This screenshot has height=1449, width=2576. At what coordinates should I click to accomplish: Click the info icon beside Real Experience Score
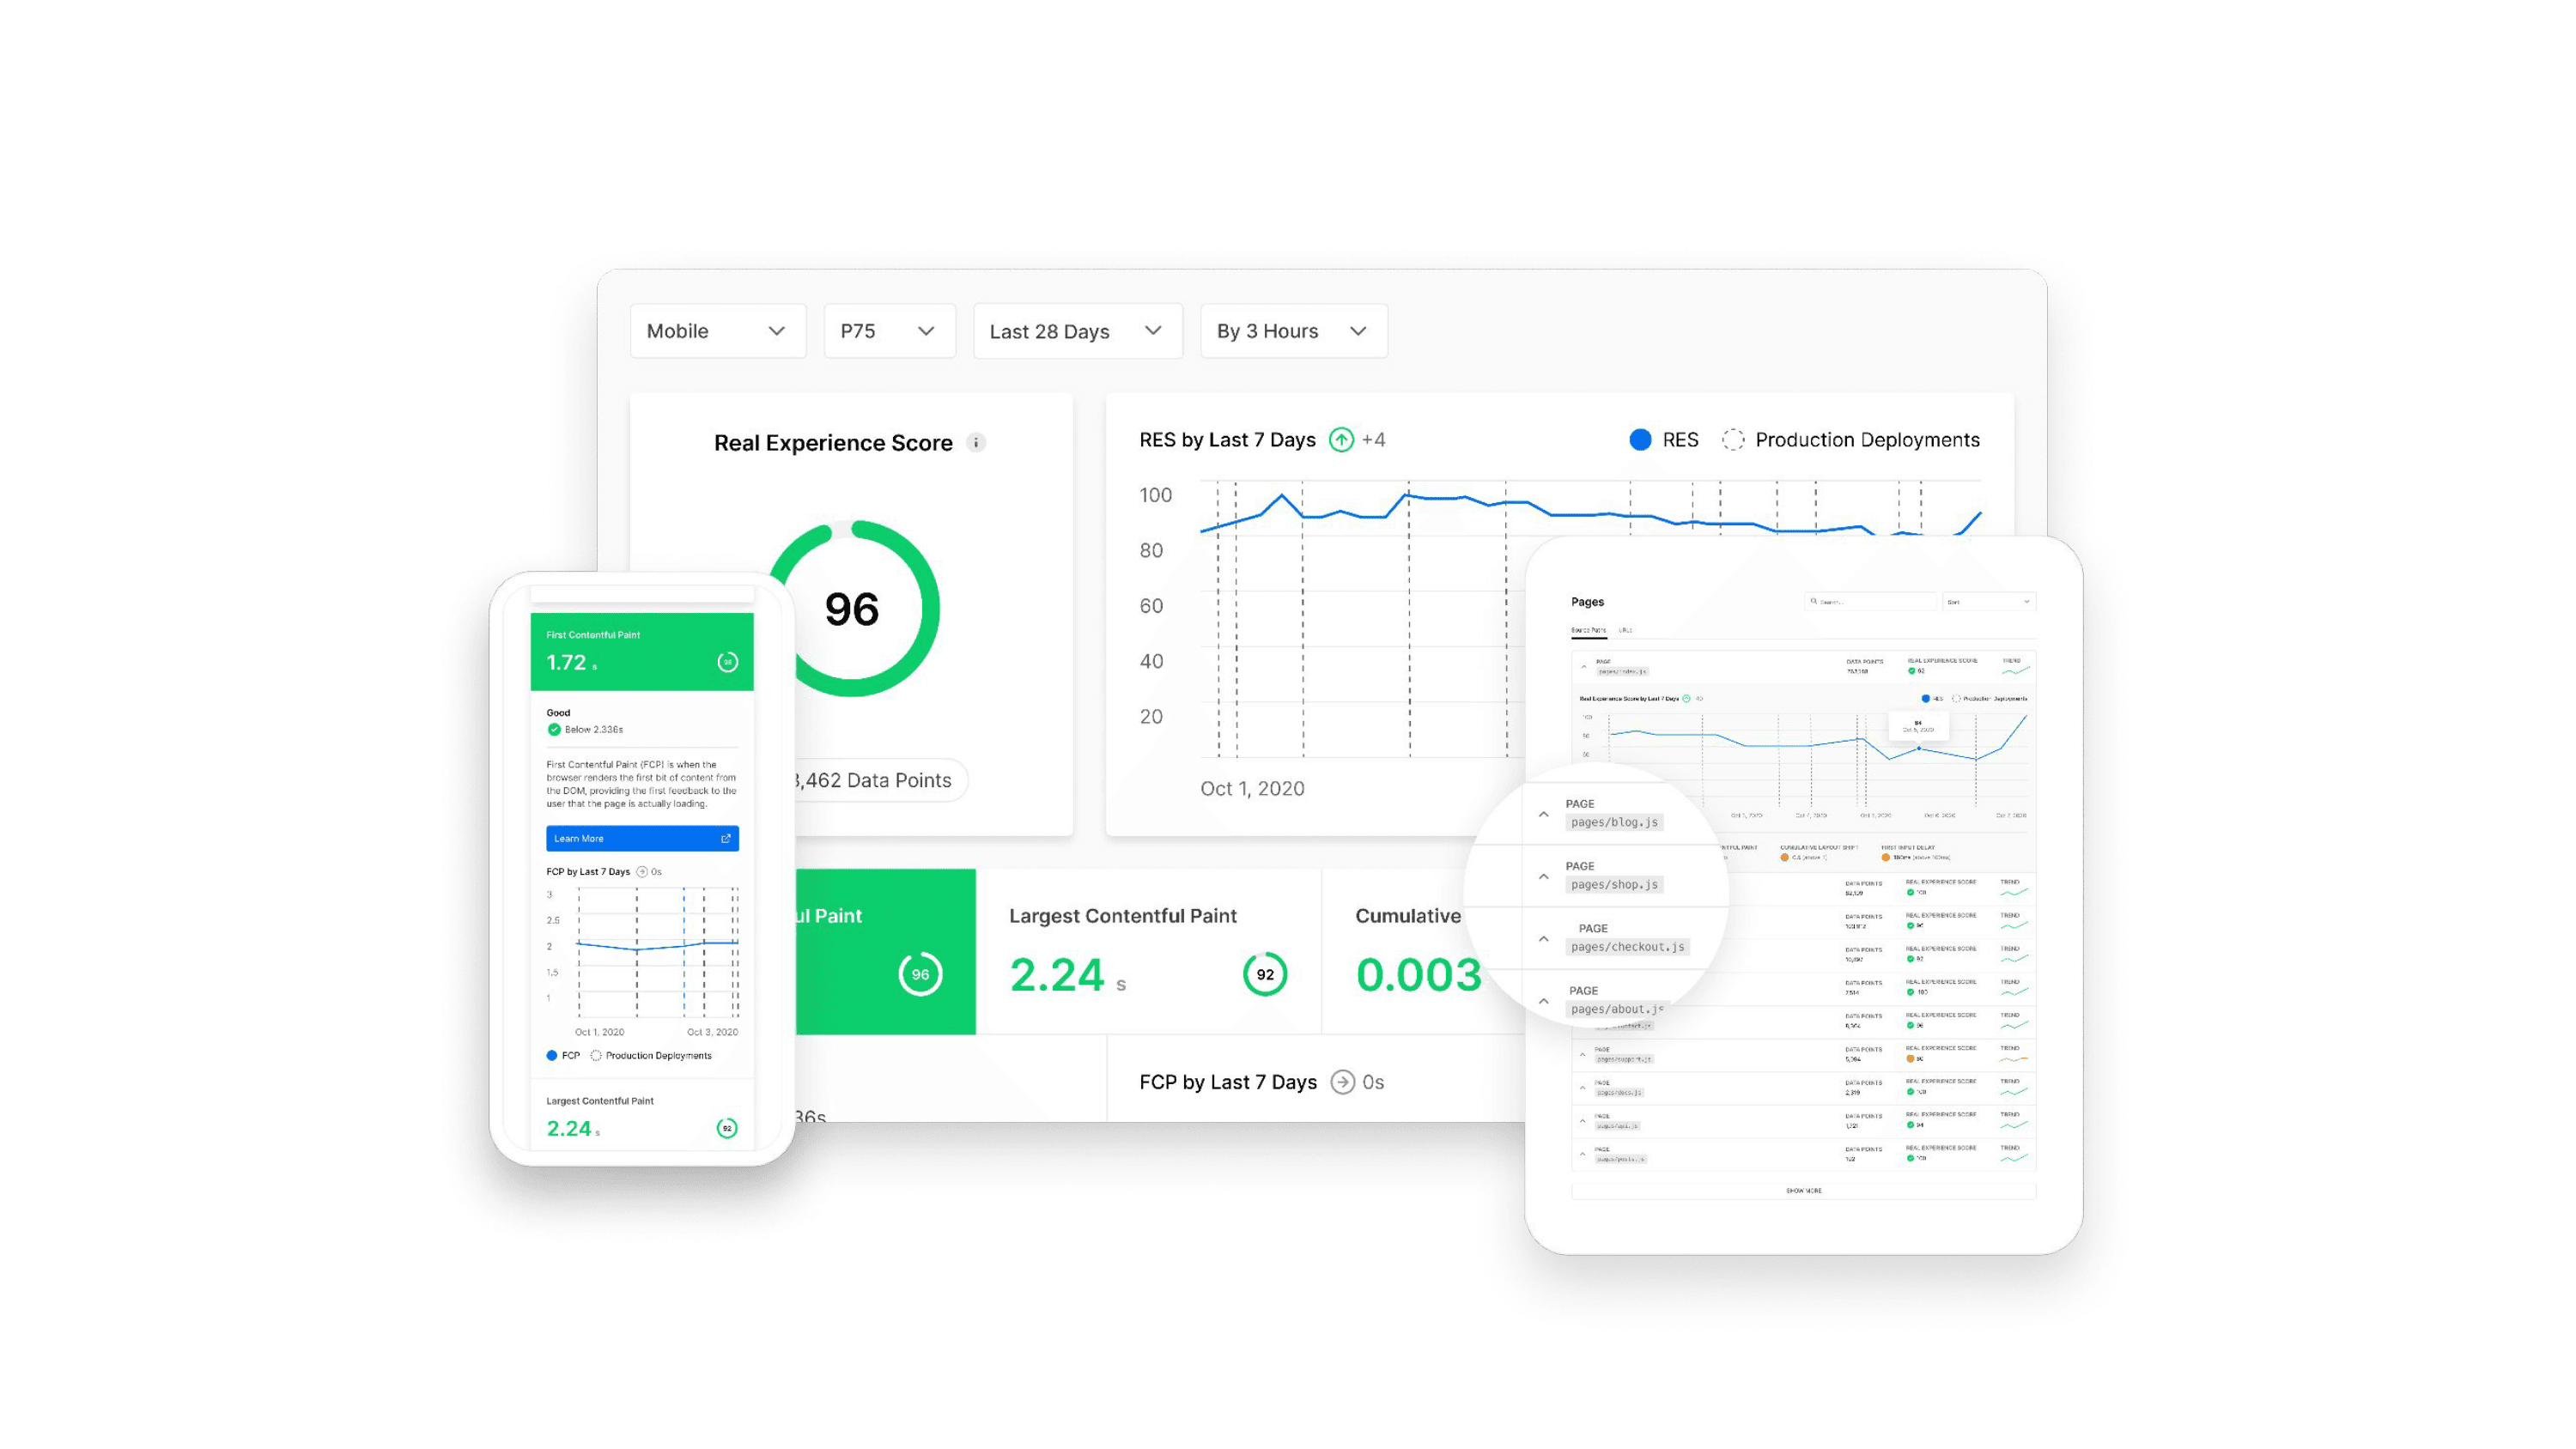click(x=977, y=442)
